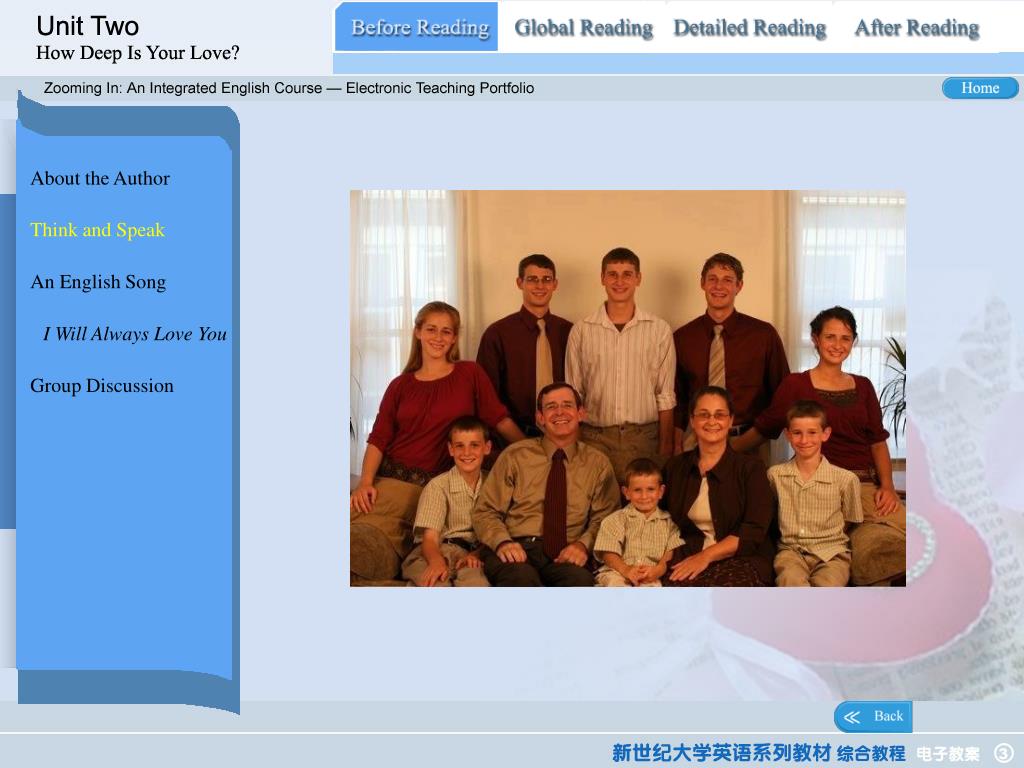Viewport: 1024px width, 768px height.
Task: Open An English Song section
Action: point(98,282)
